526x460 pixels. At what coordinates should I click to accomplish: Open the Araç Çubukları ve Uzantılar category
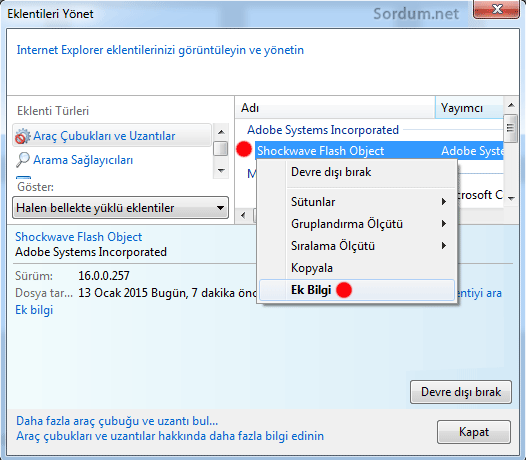click(x=112, y=136)
